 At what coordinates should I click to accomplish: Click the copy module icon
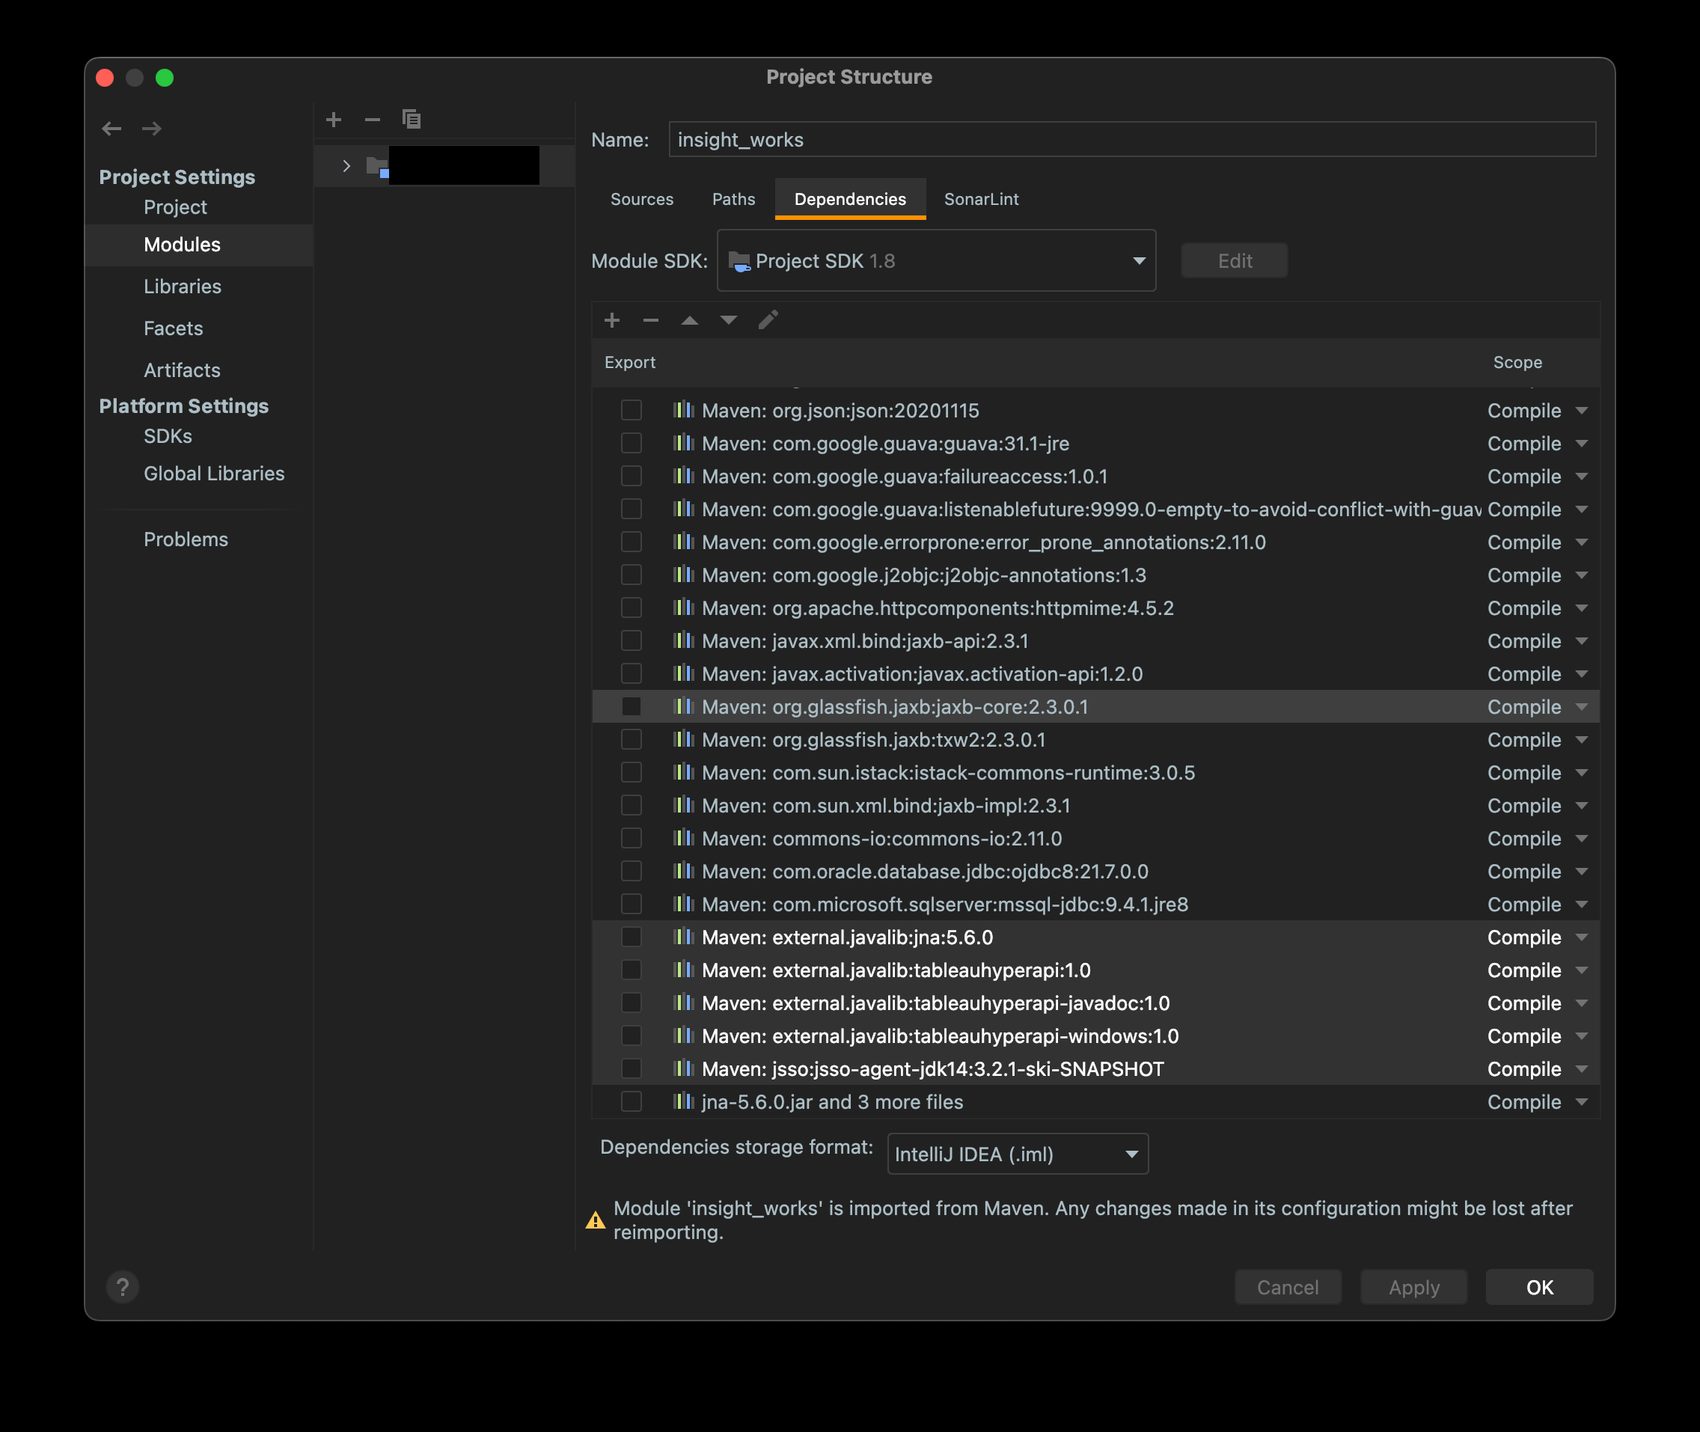coord(411,120)
